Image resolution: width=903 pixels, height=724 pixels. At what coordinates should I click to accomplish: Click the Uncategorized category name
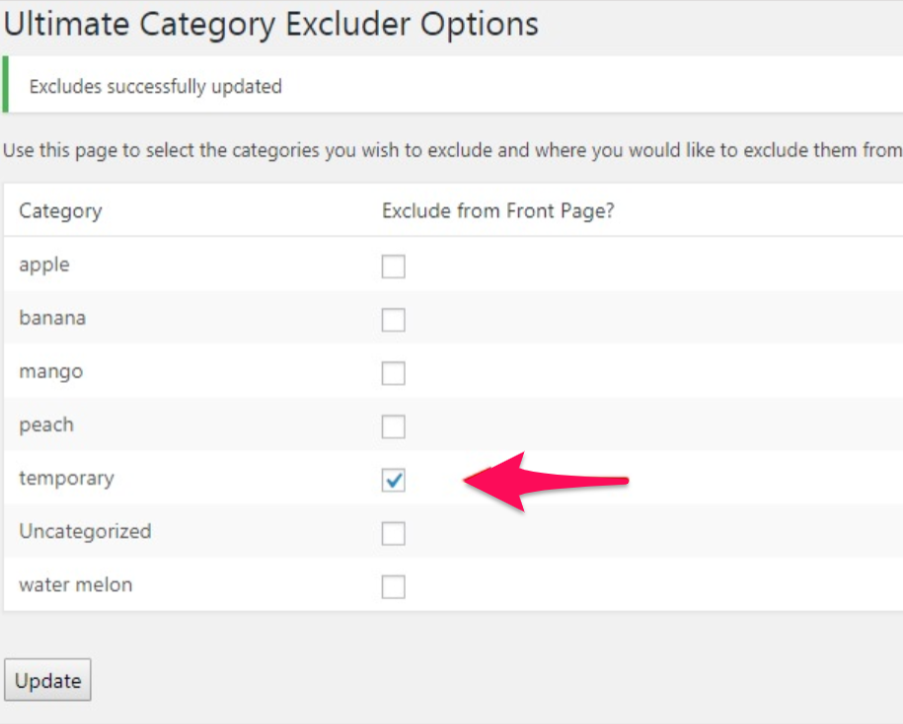(85, 531)
